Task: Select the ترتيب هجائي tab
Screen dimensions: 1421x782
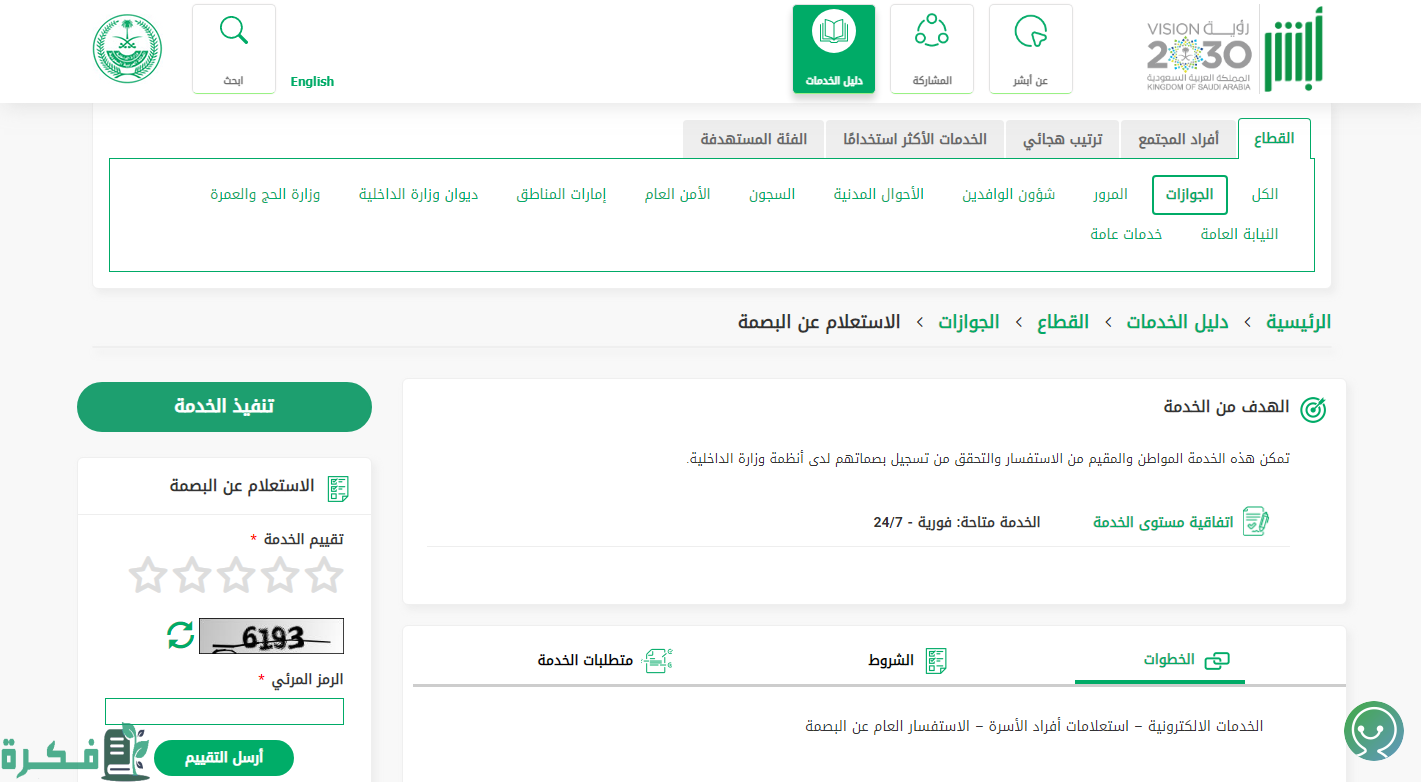Action: 1061,139
